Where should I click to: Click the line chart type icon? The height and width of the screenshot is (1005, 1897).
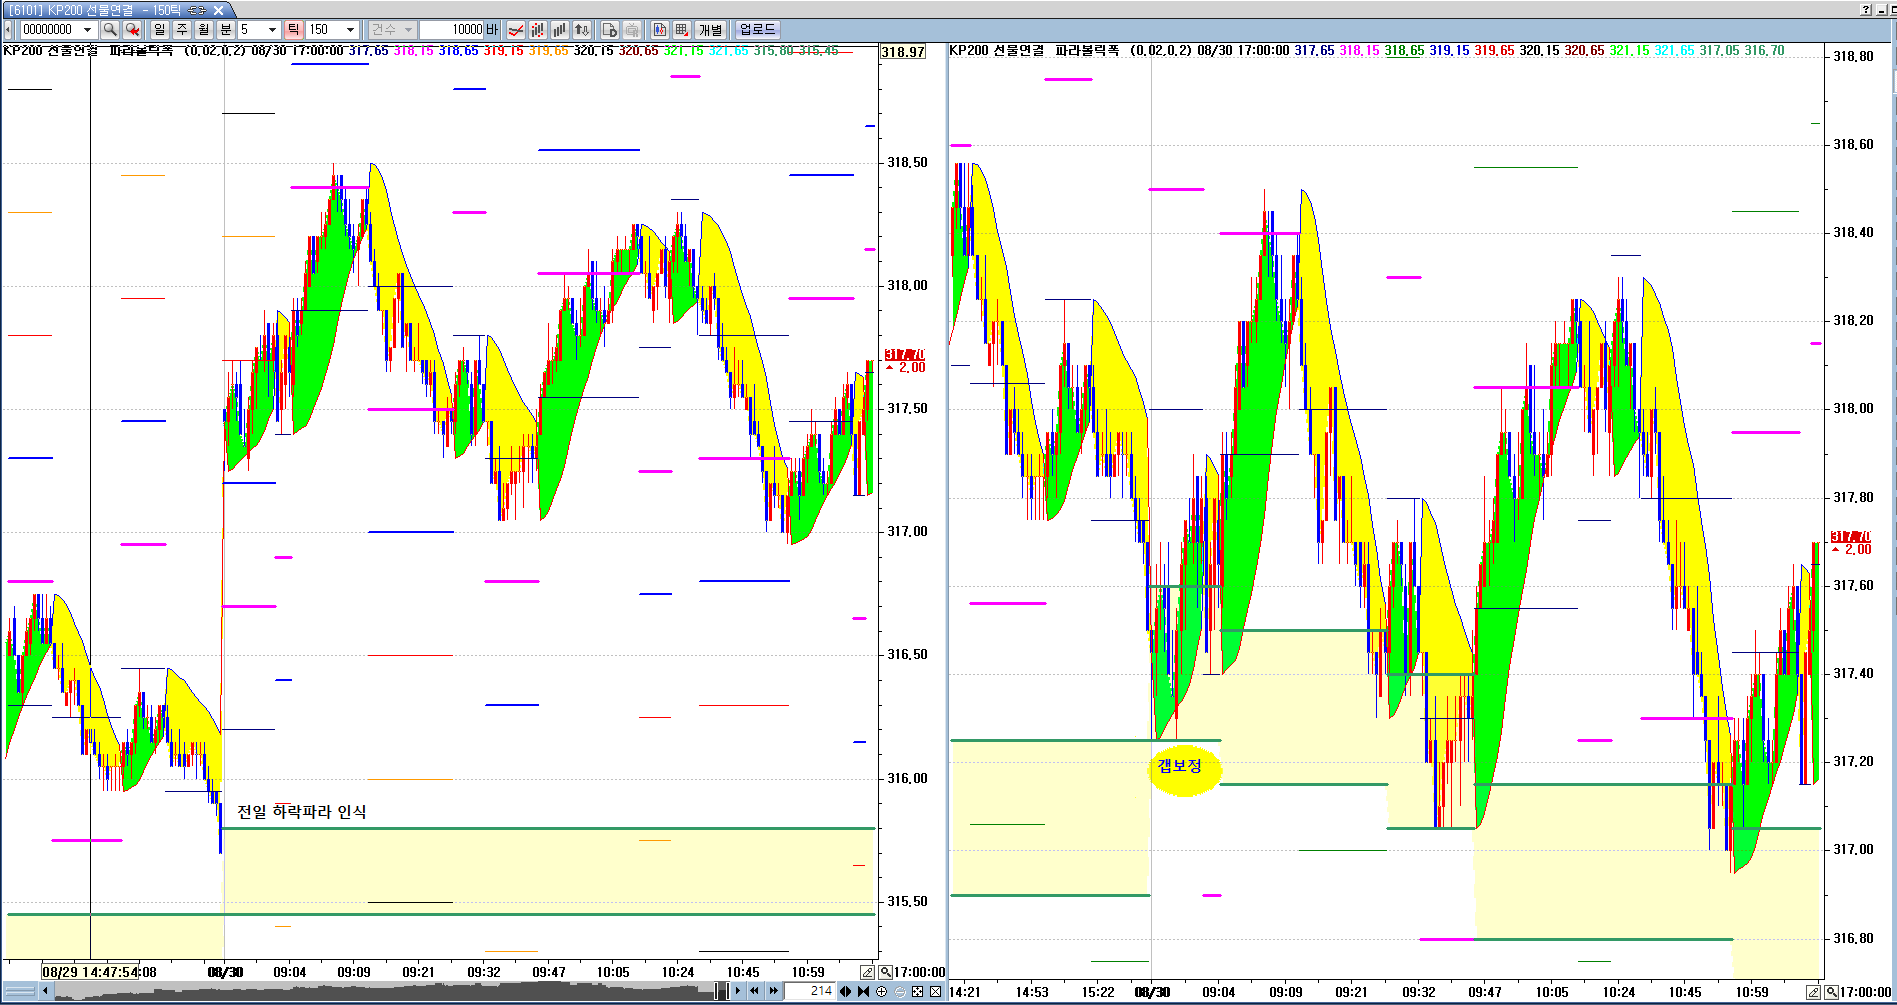(516, 30)
